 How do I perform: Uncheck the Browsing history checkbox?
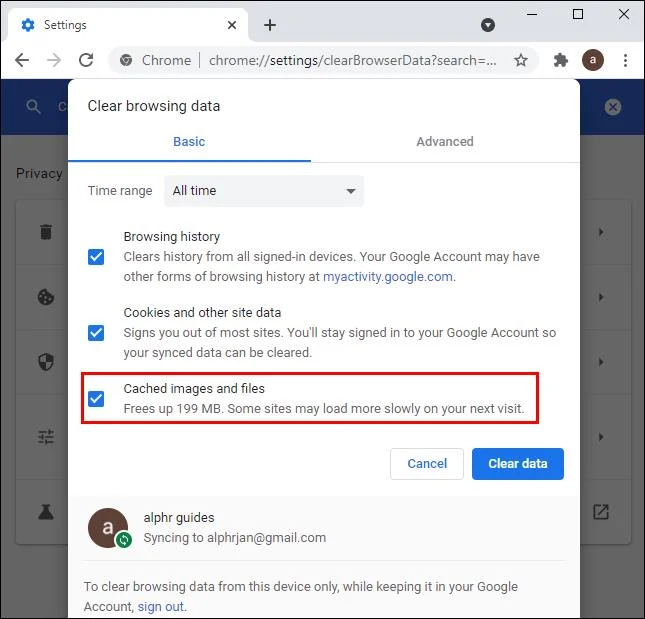click(x=96, y=257)
